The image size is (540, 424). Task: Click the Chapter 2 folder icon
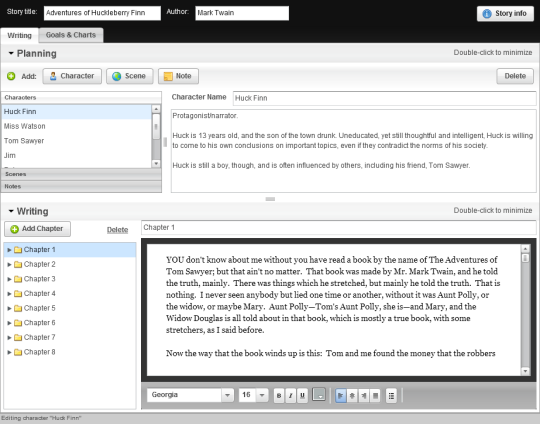[x=18, y=265]
